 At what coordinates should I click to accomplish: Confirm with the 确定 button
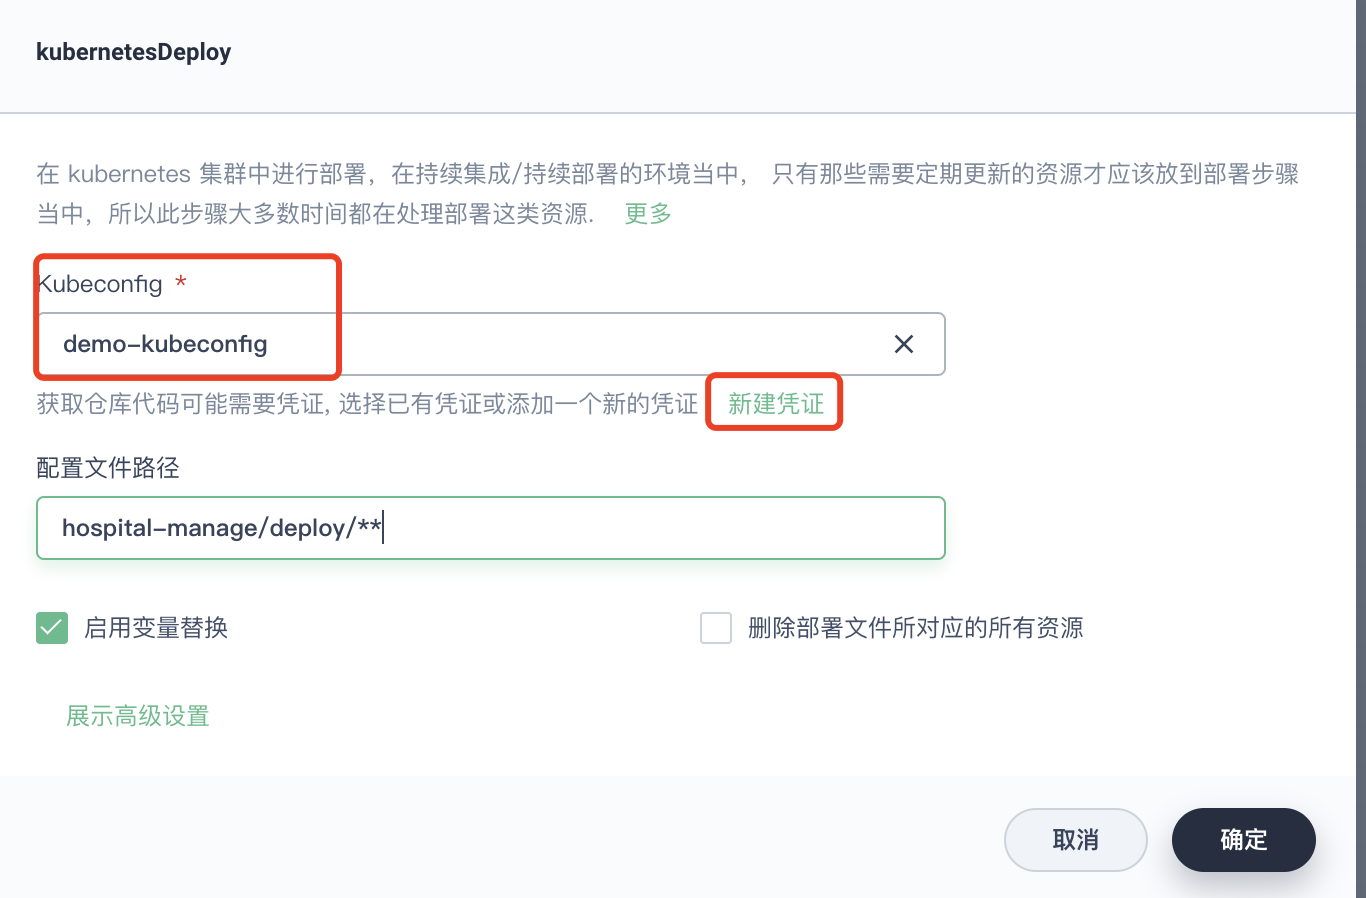(x=1244, y=840)
